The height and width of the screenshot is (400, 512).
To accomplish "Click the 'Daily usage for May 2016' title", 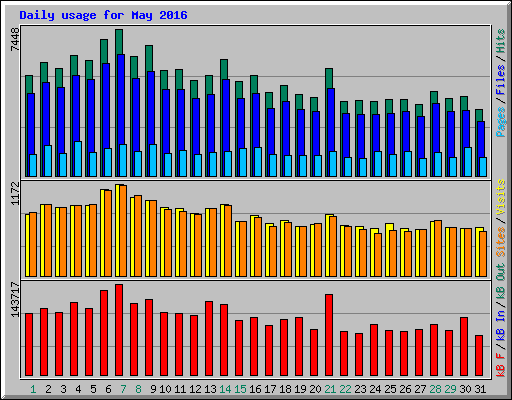I will point(103,15).
